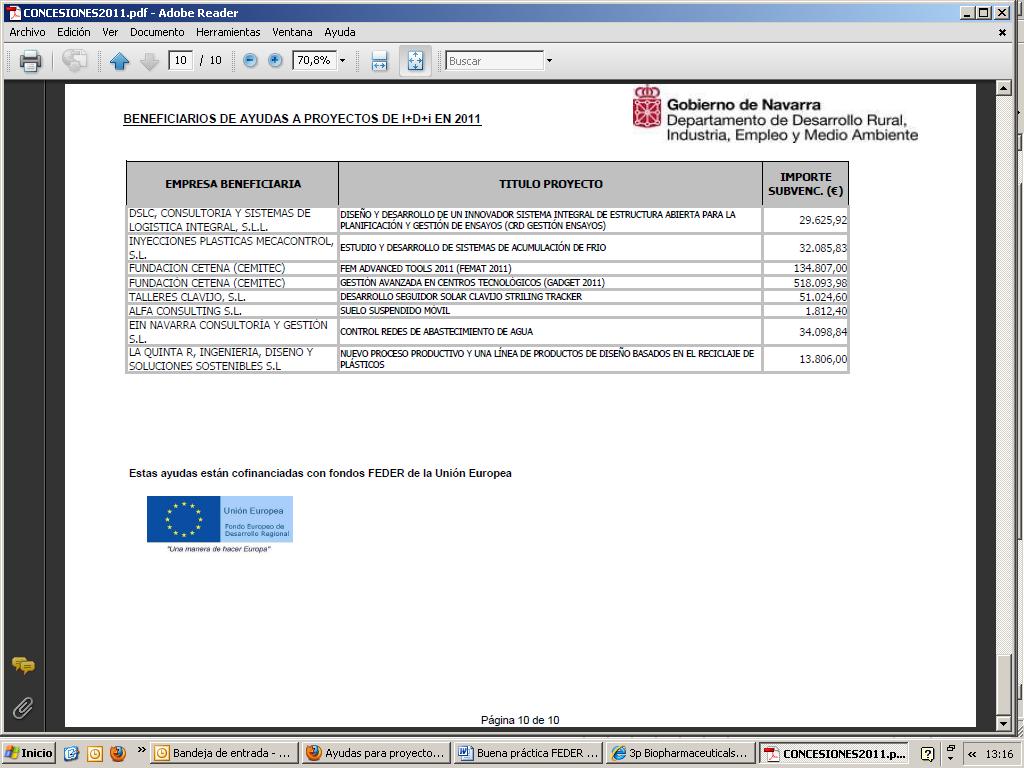Expand hidden tray icons chevron
Viewport: 1024px width, 768px height.
coord(972,754)
